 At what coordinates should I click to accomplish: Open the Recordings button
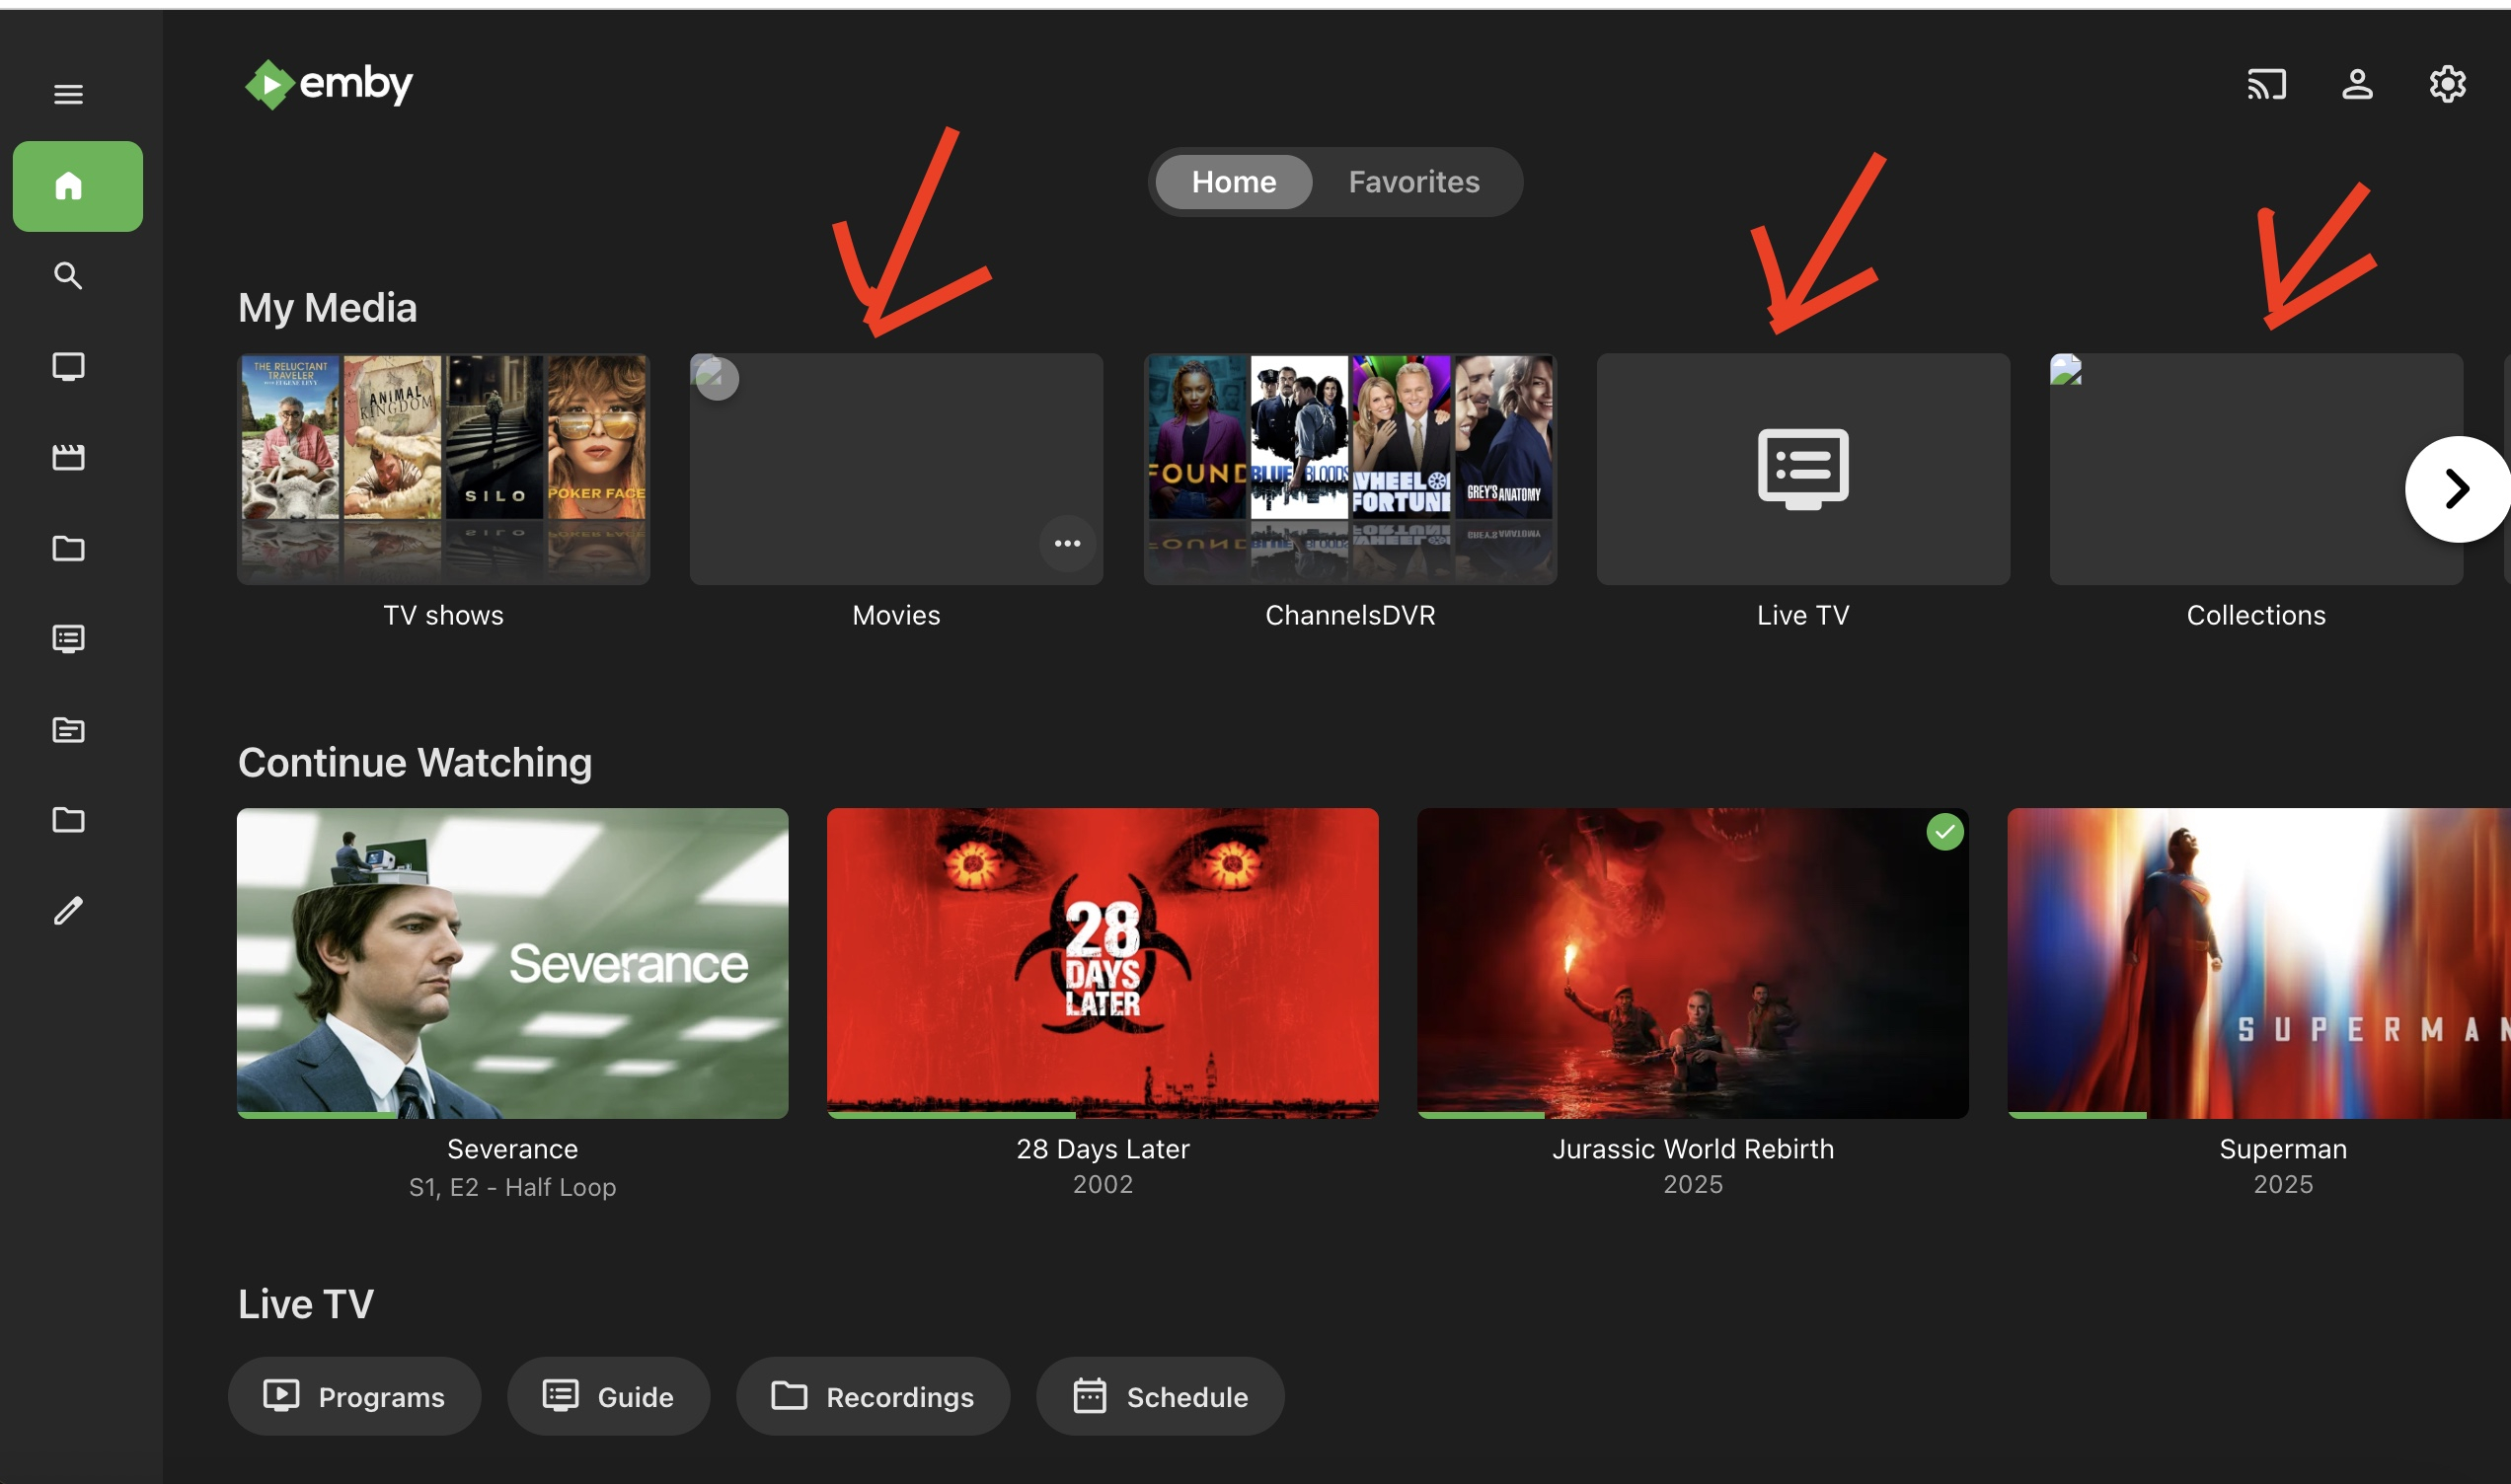(x=872, y=1396)
